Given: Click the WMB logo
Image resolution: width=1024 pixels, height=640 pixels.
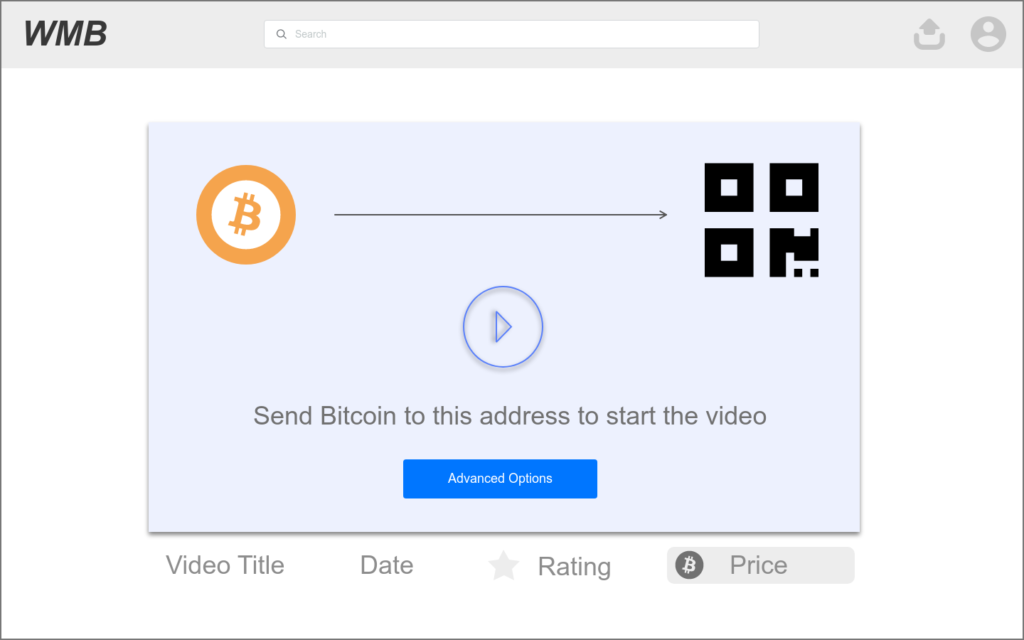Looking at the screenshot, I should tap(65, 34).
